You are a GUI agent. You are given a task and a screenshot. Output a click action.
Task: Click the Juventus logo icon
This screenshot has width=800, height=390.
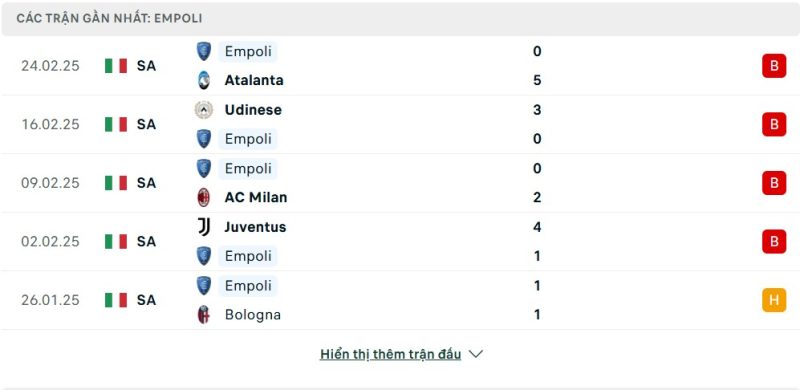pos(204,227)
